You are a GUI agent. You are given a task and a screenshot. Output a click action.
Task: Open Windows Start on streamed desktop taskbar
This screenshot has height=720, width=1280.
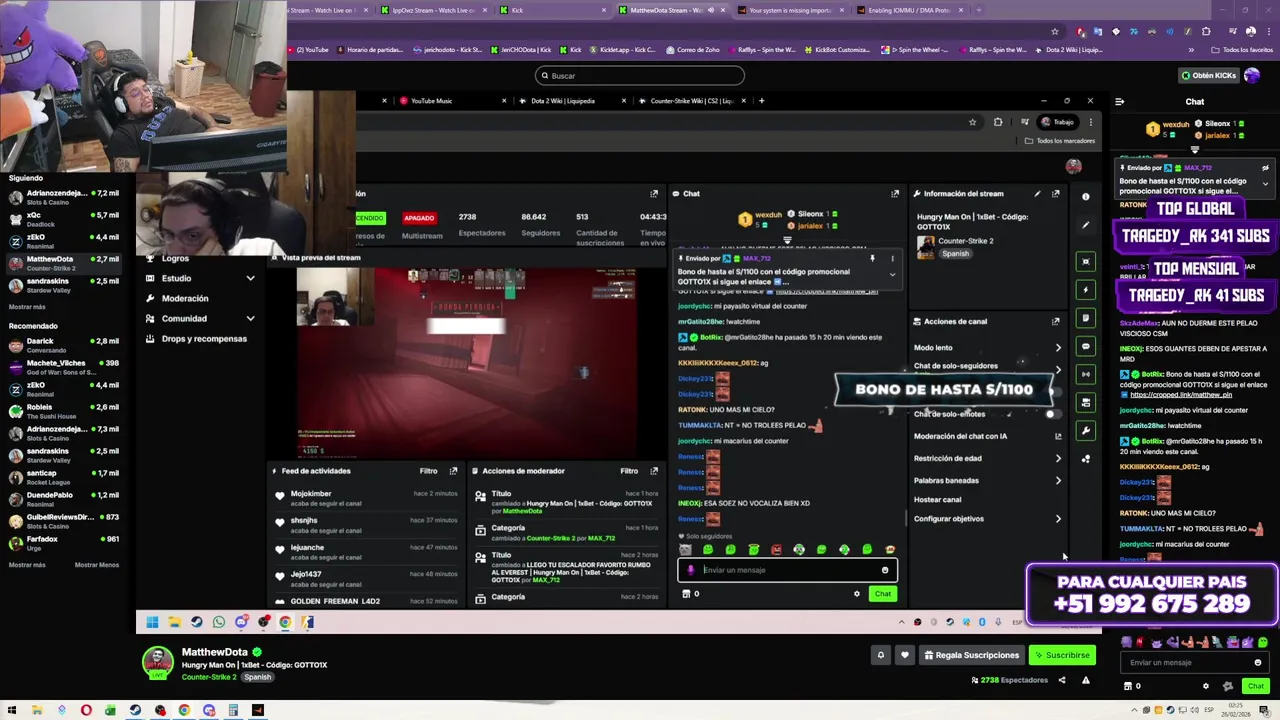152,622
